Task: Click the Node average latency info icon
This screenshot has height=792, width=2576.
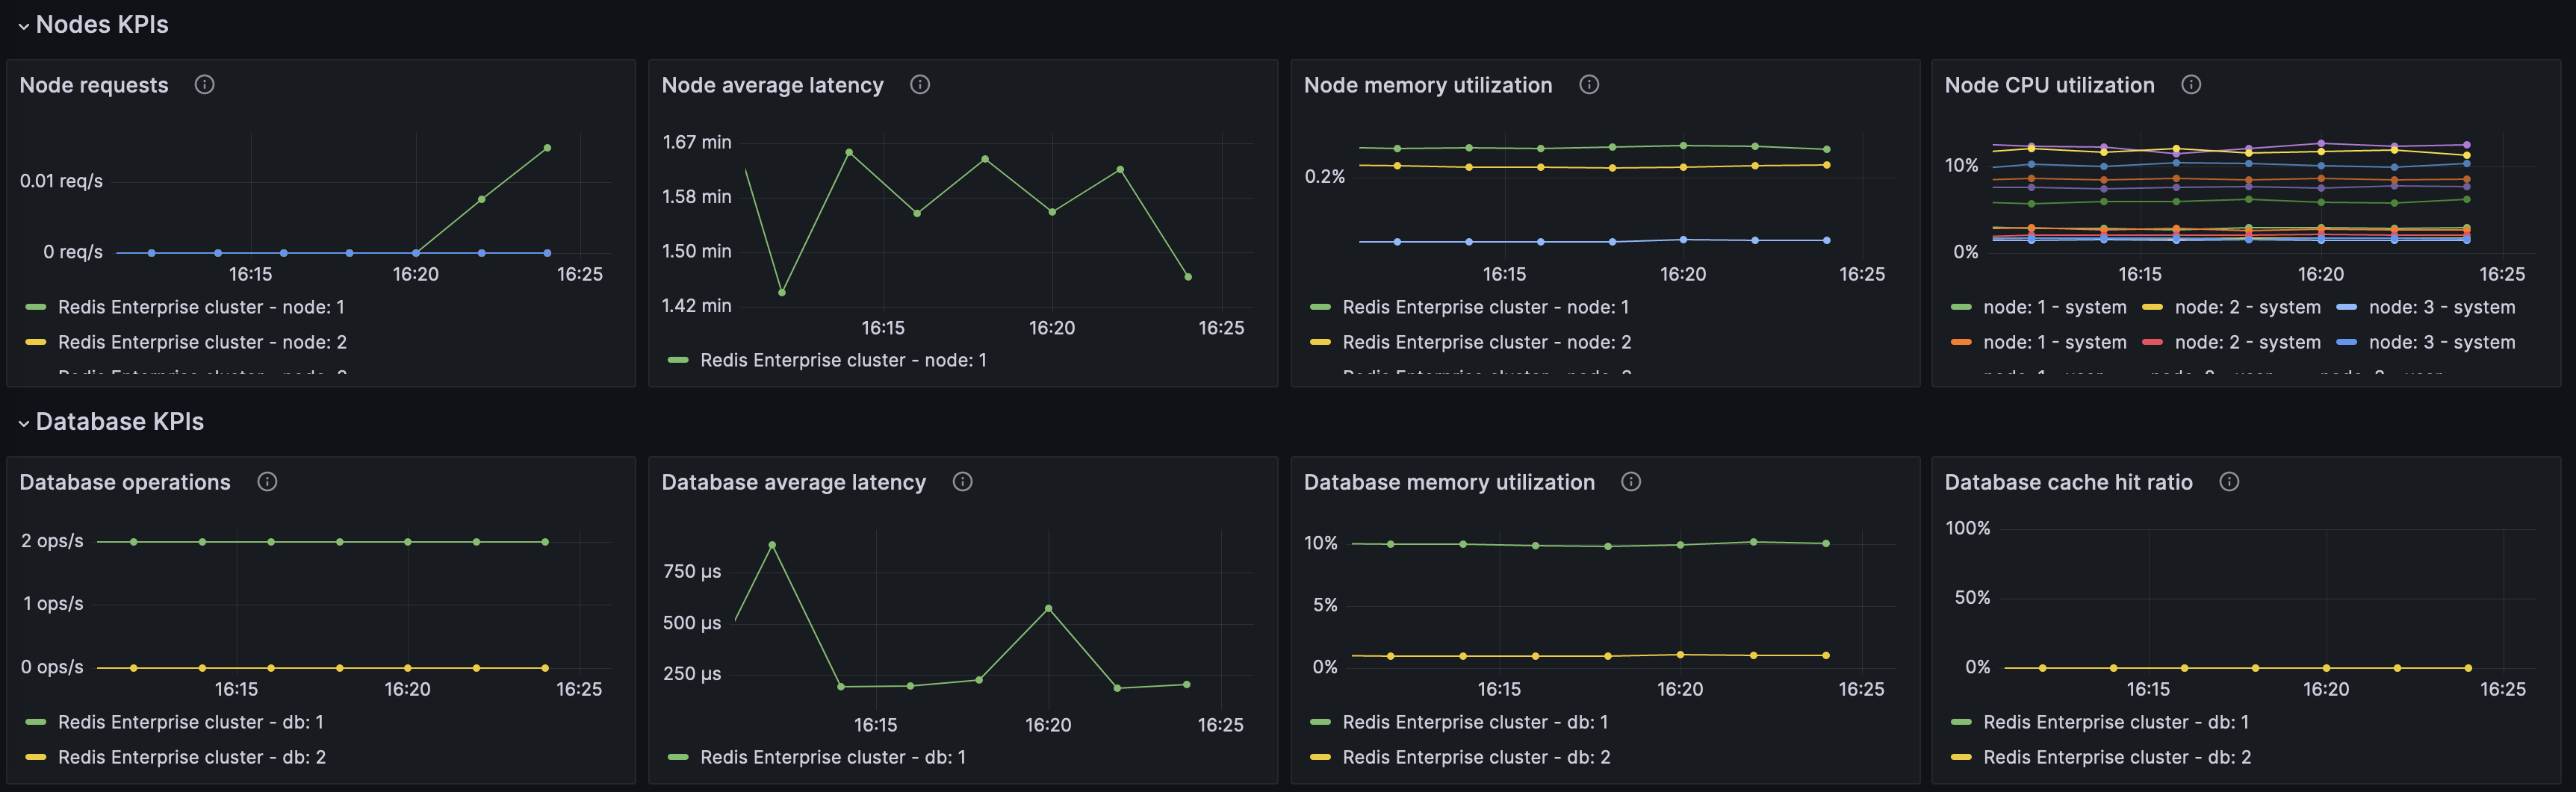Action: click(x=919, y=84)
